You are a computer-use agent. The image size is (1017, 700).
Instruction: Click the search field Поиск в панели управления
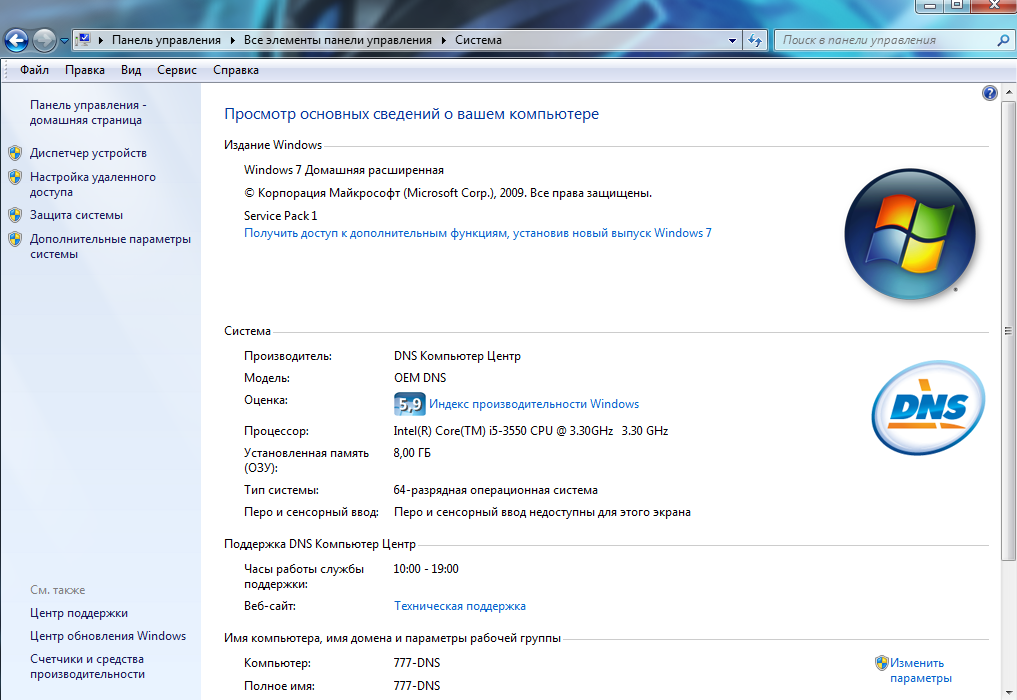pyautogui.click(x=886, y=40)
